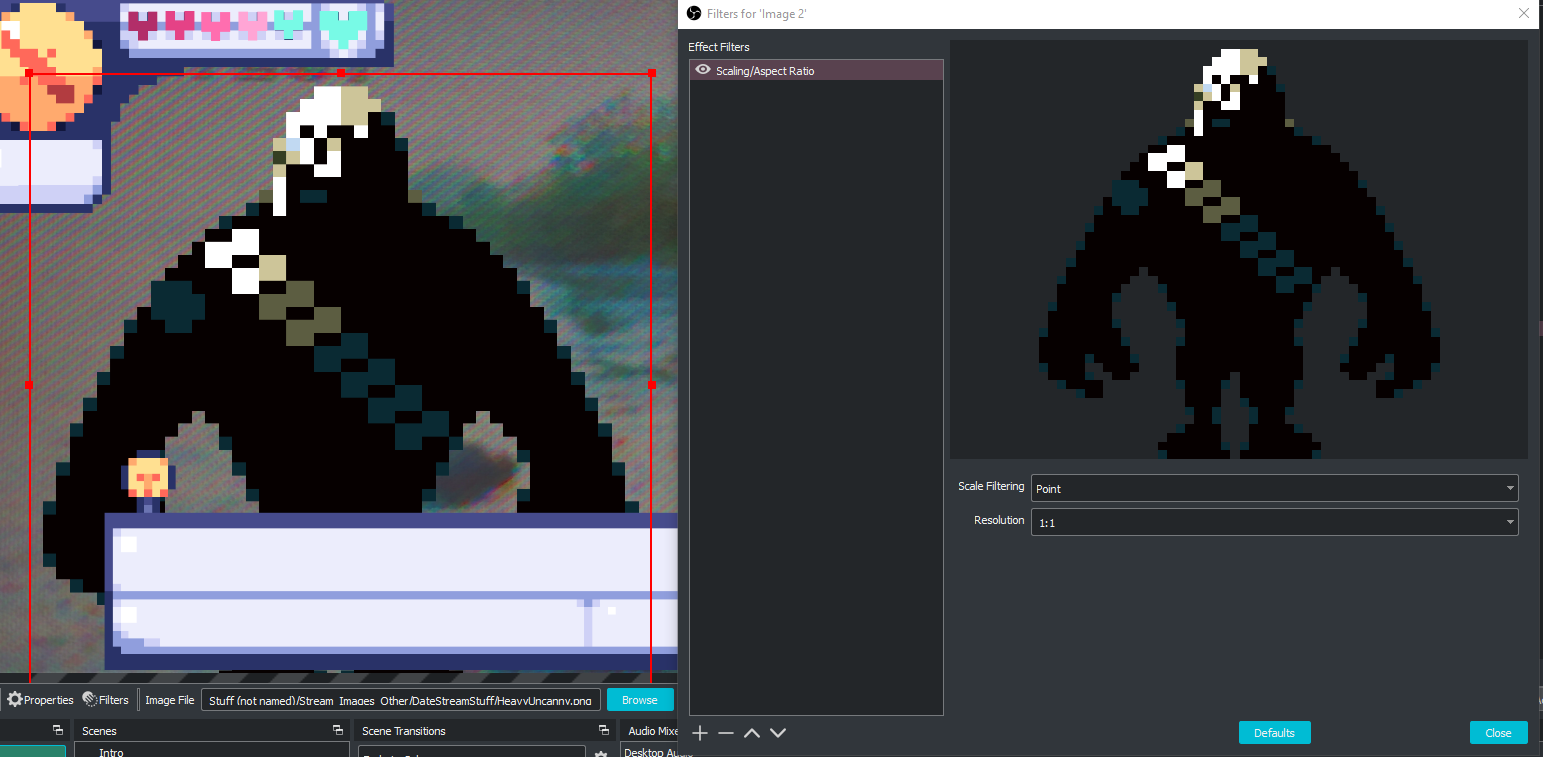Pop out the Scenes dock panel
Screen dimensions: 1543x757
[x=337, y=730]
